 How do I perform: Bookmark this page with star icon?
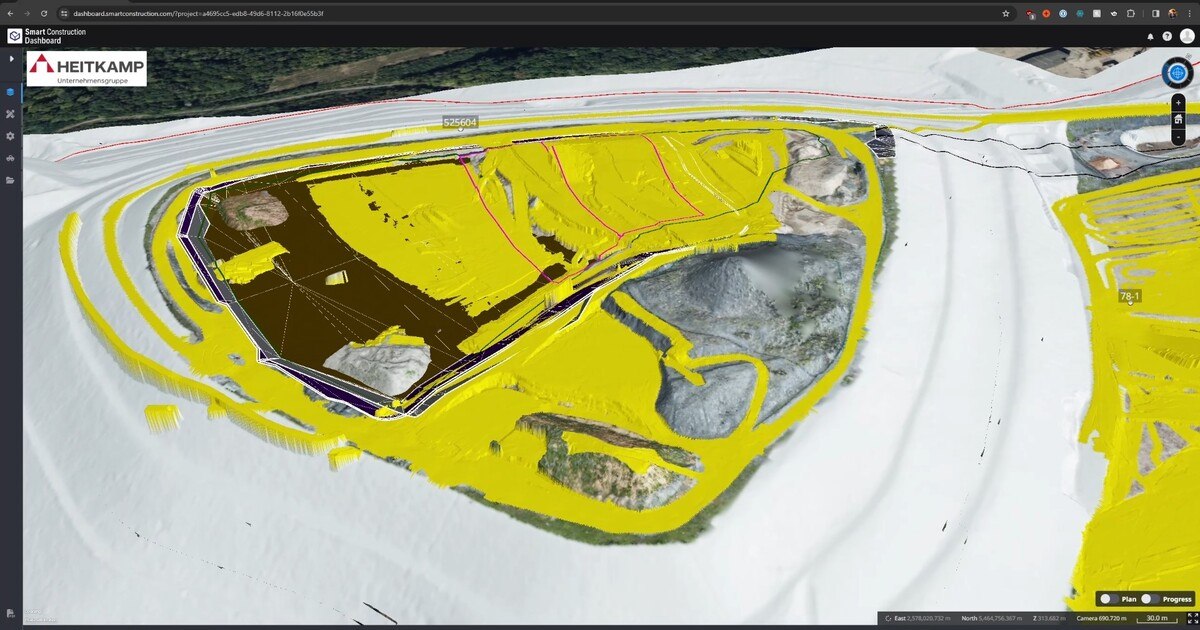1006,14
